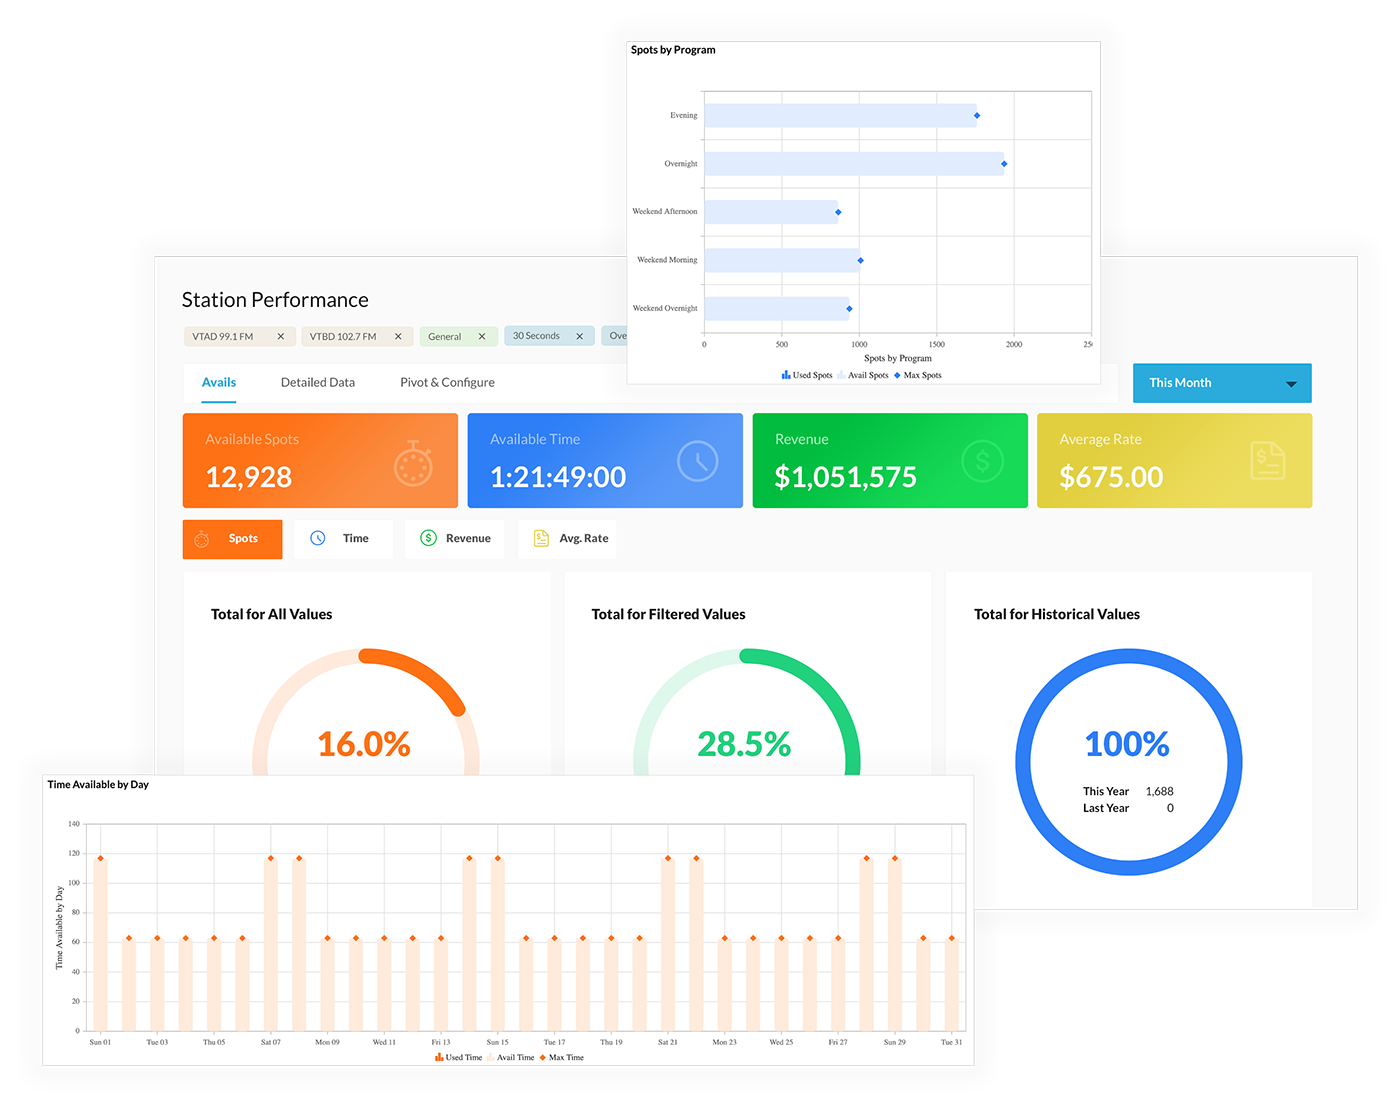Click the Last Year 0 value

[1170, 809]
